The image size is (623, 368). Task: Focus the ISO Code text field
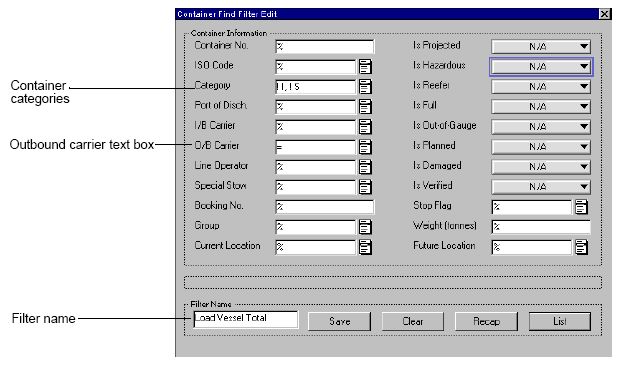pos(315,66)
